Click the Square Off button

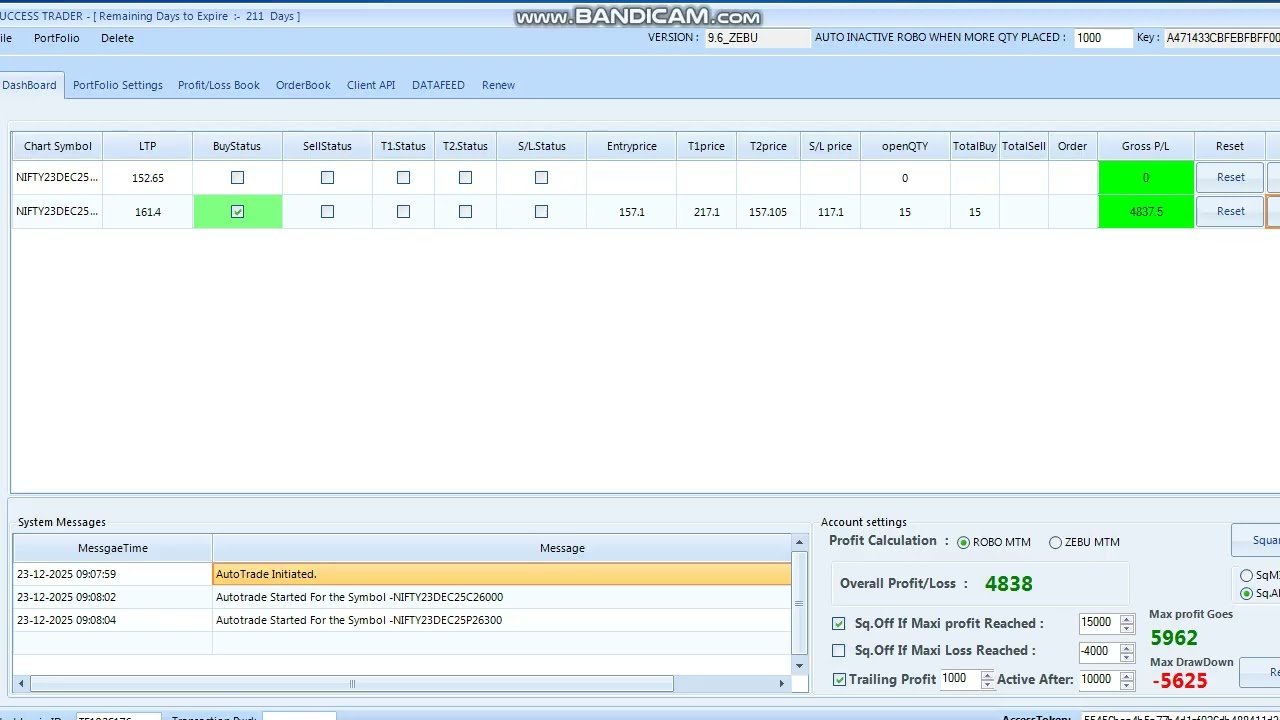point(1260,540)
